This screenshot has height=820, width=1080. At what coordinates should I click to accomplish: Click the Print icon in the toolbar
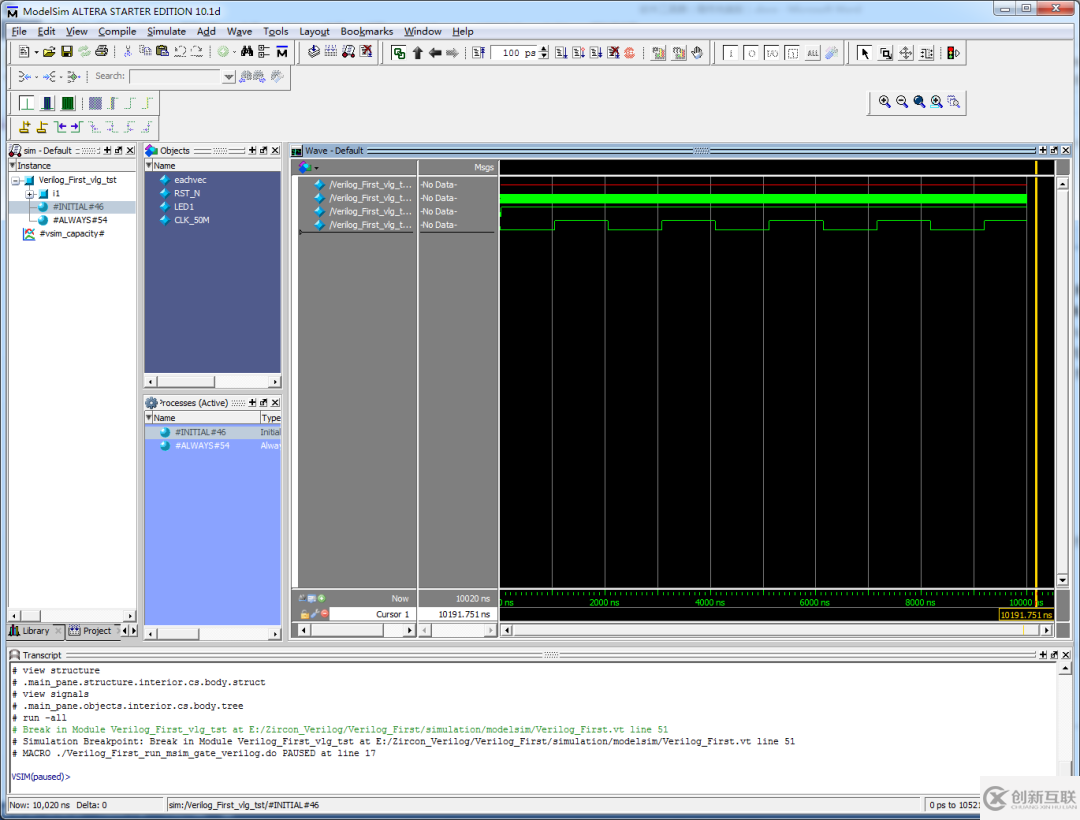click(x=101, y=52)
